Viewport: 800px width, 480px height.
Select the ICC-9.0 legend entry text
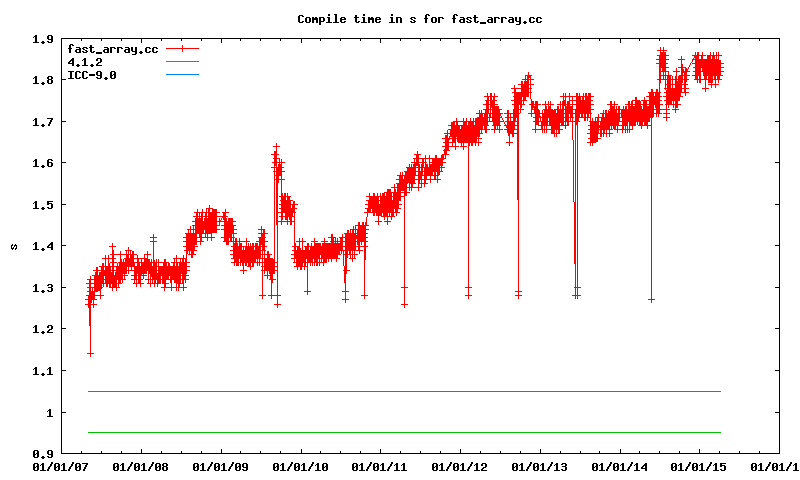point(91,75)
